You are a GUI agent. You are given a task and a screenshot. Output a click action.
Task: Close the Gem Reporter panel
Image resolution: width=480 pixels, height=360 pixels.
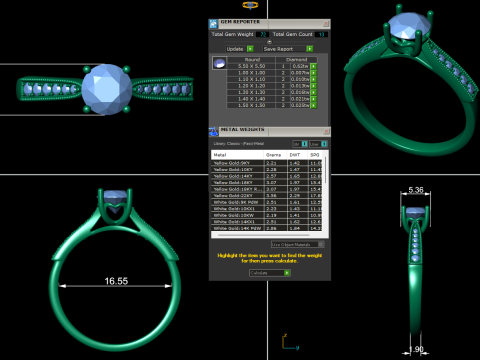pos(326,23)
